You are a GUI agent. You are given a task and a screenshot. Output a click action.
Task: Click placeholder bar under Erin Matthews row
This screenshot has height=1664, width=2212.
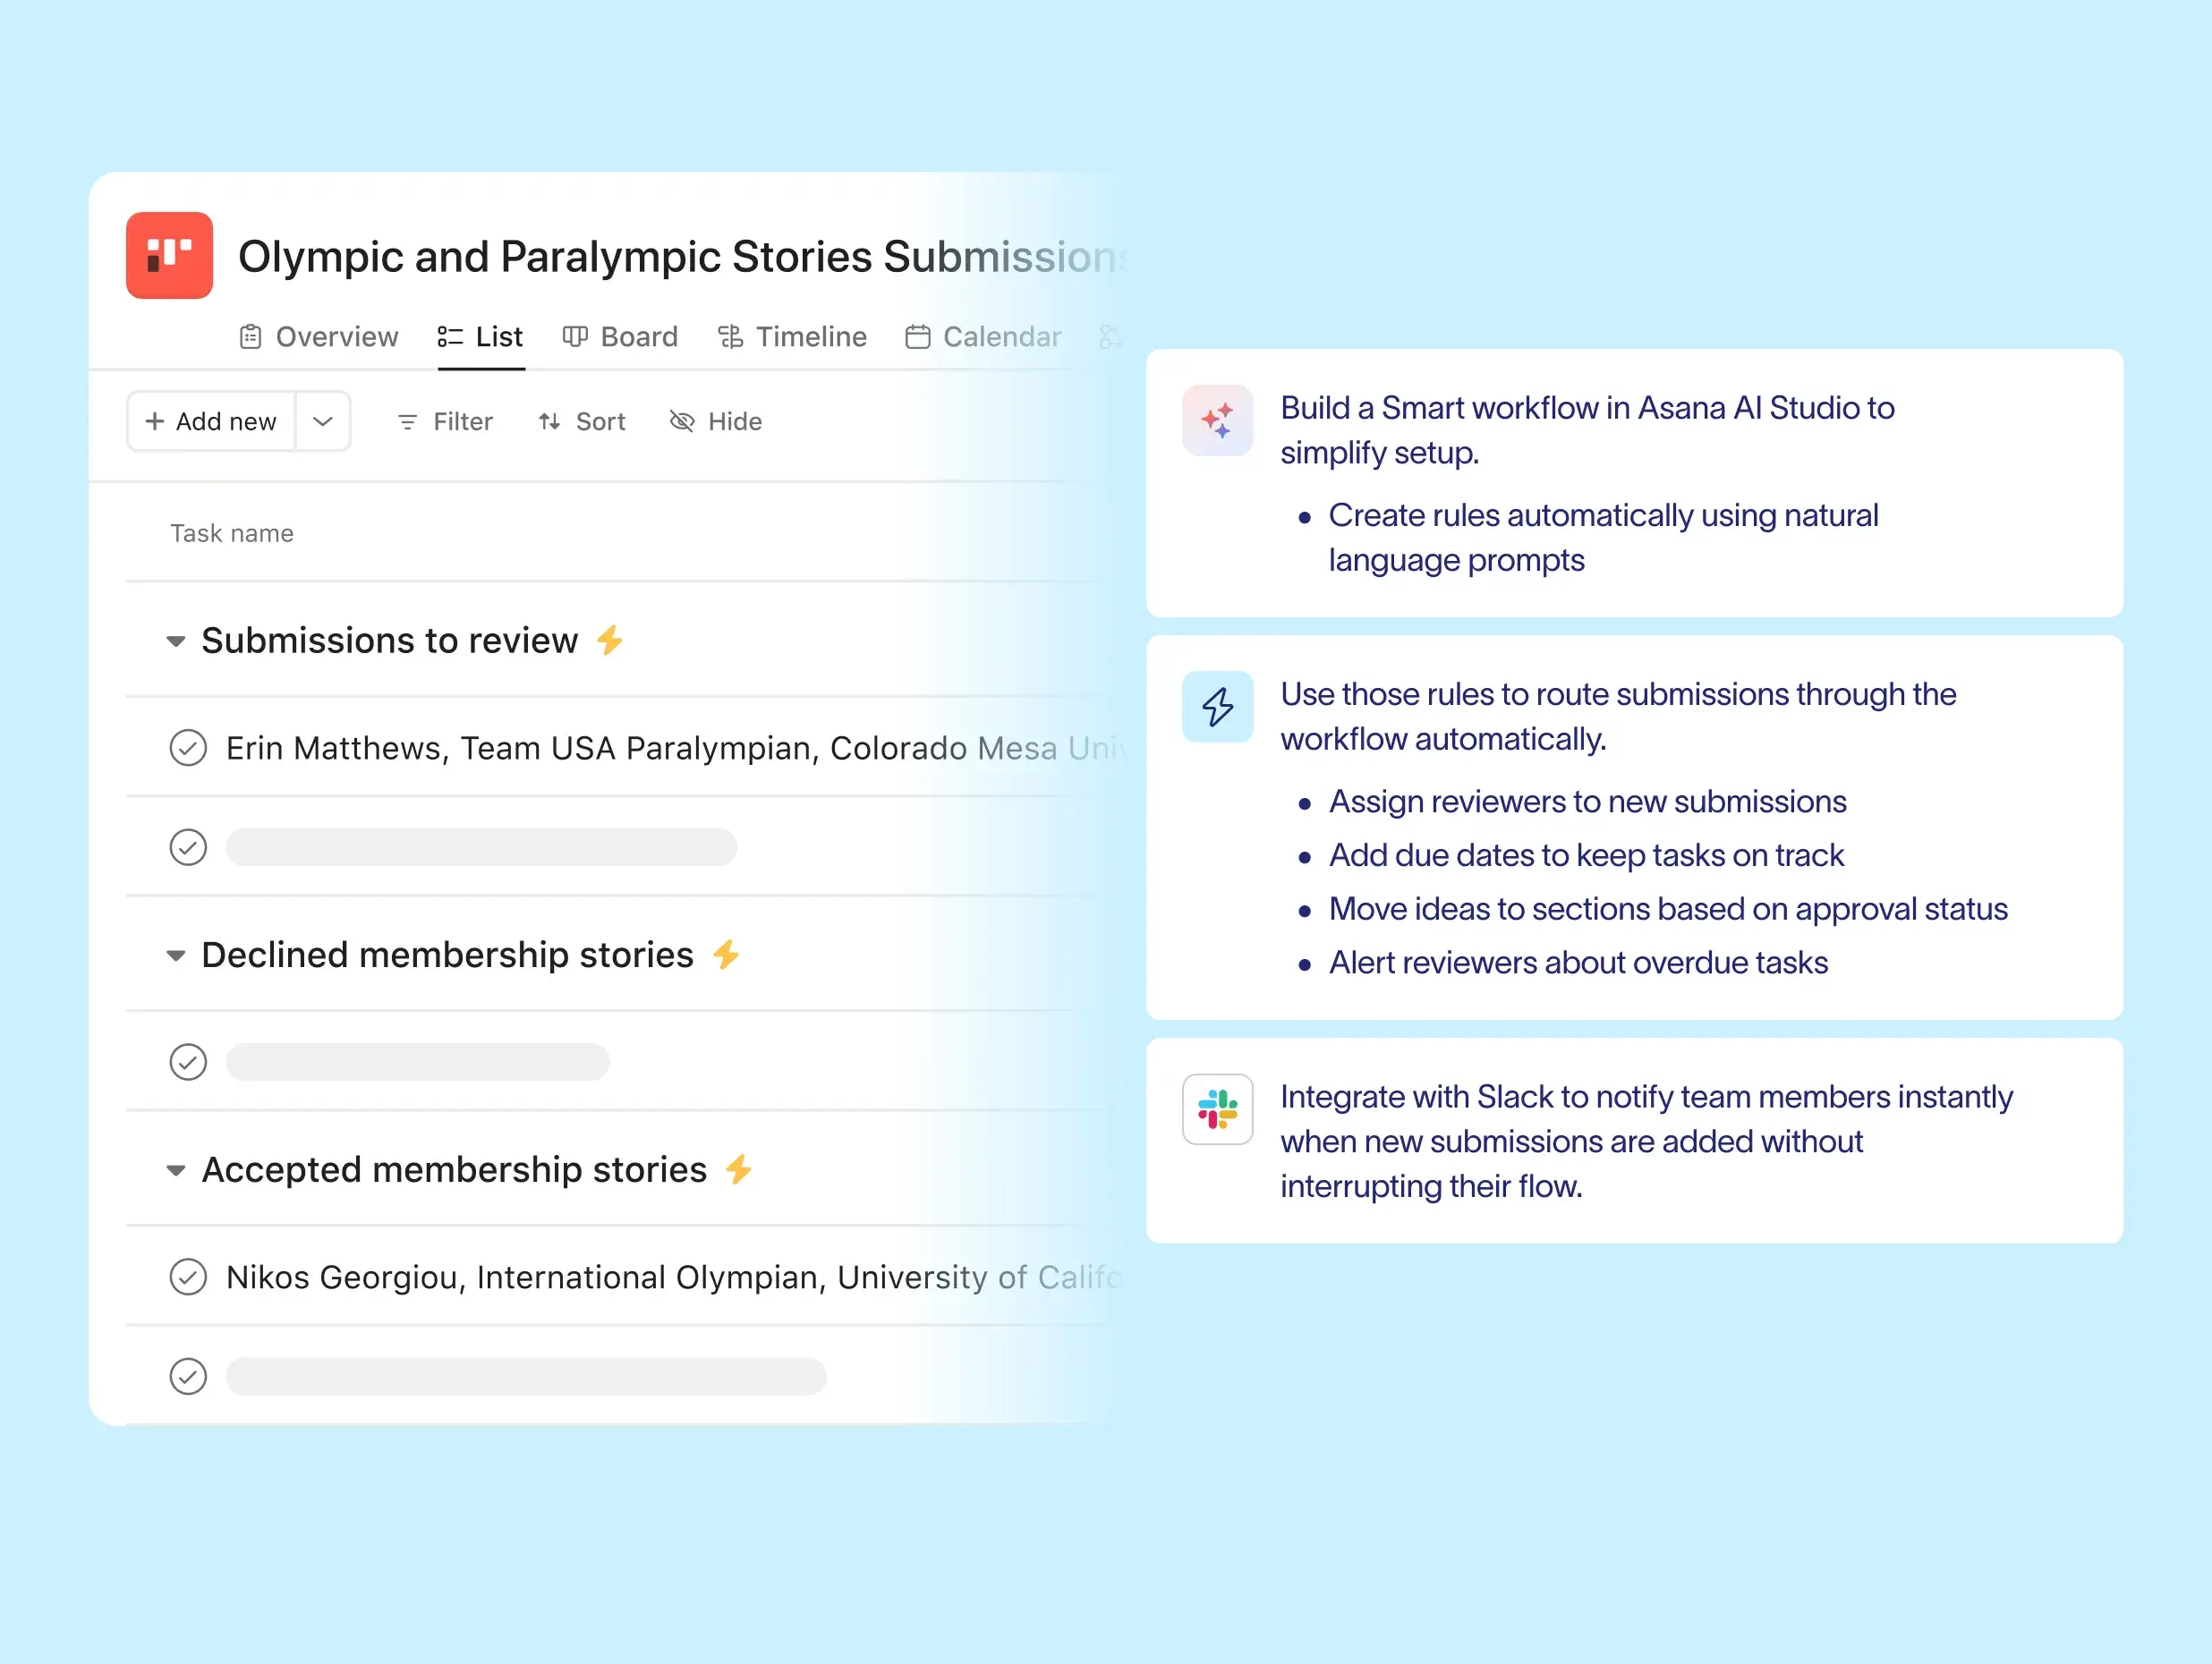(x=481, y=847)
